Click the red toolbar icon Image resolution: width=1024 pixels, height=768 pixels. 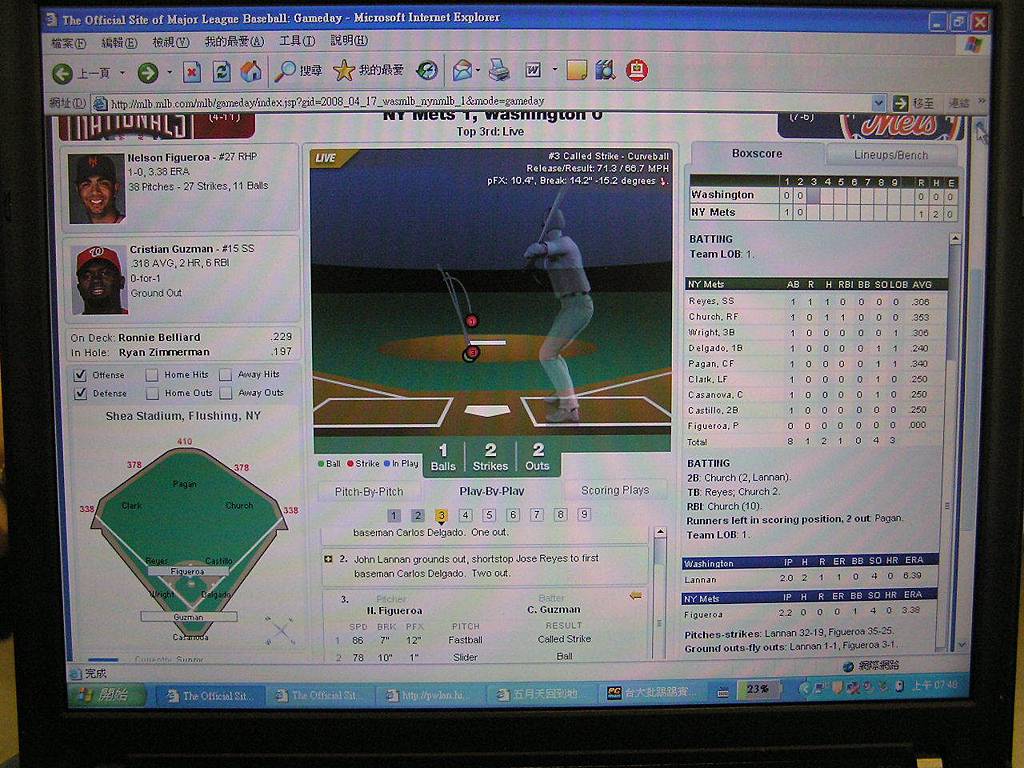637,70
